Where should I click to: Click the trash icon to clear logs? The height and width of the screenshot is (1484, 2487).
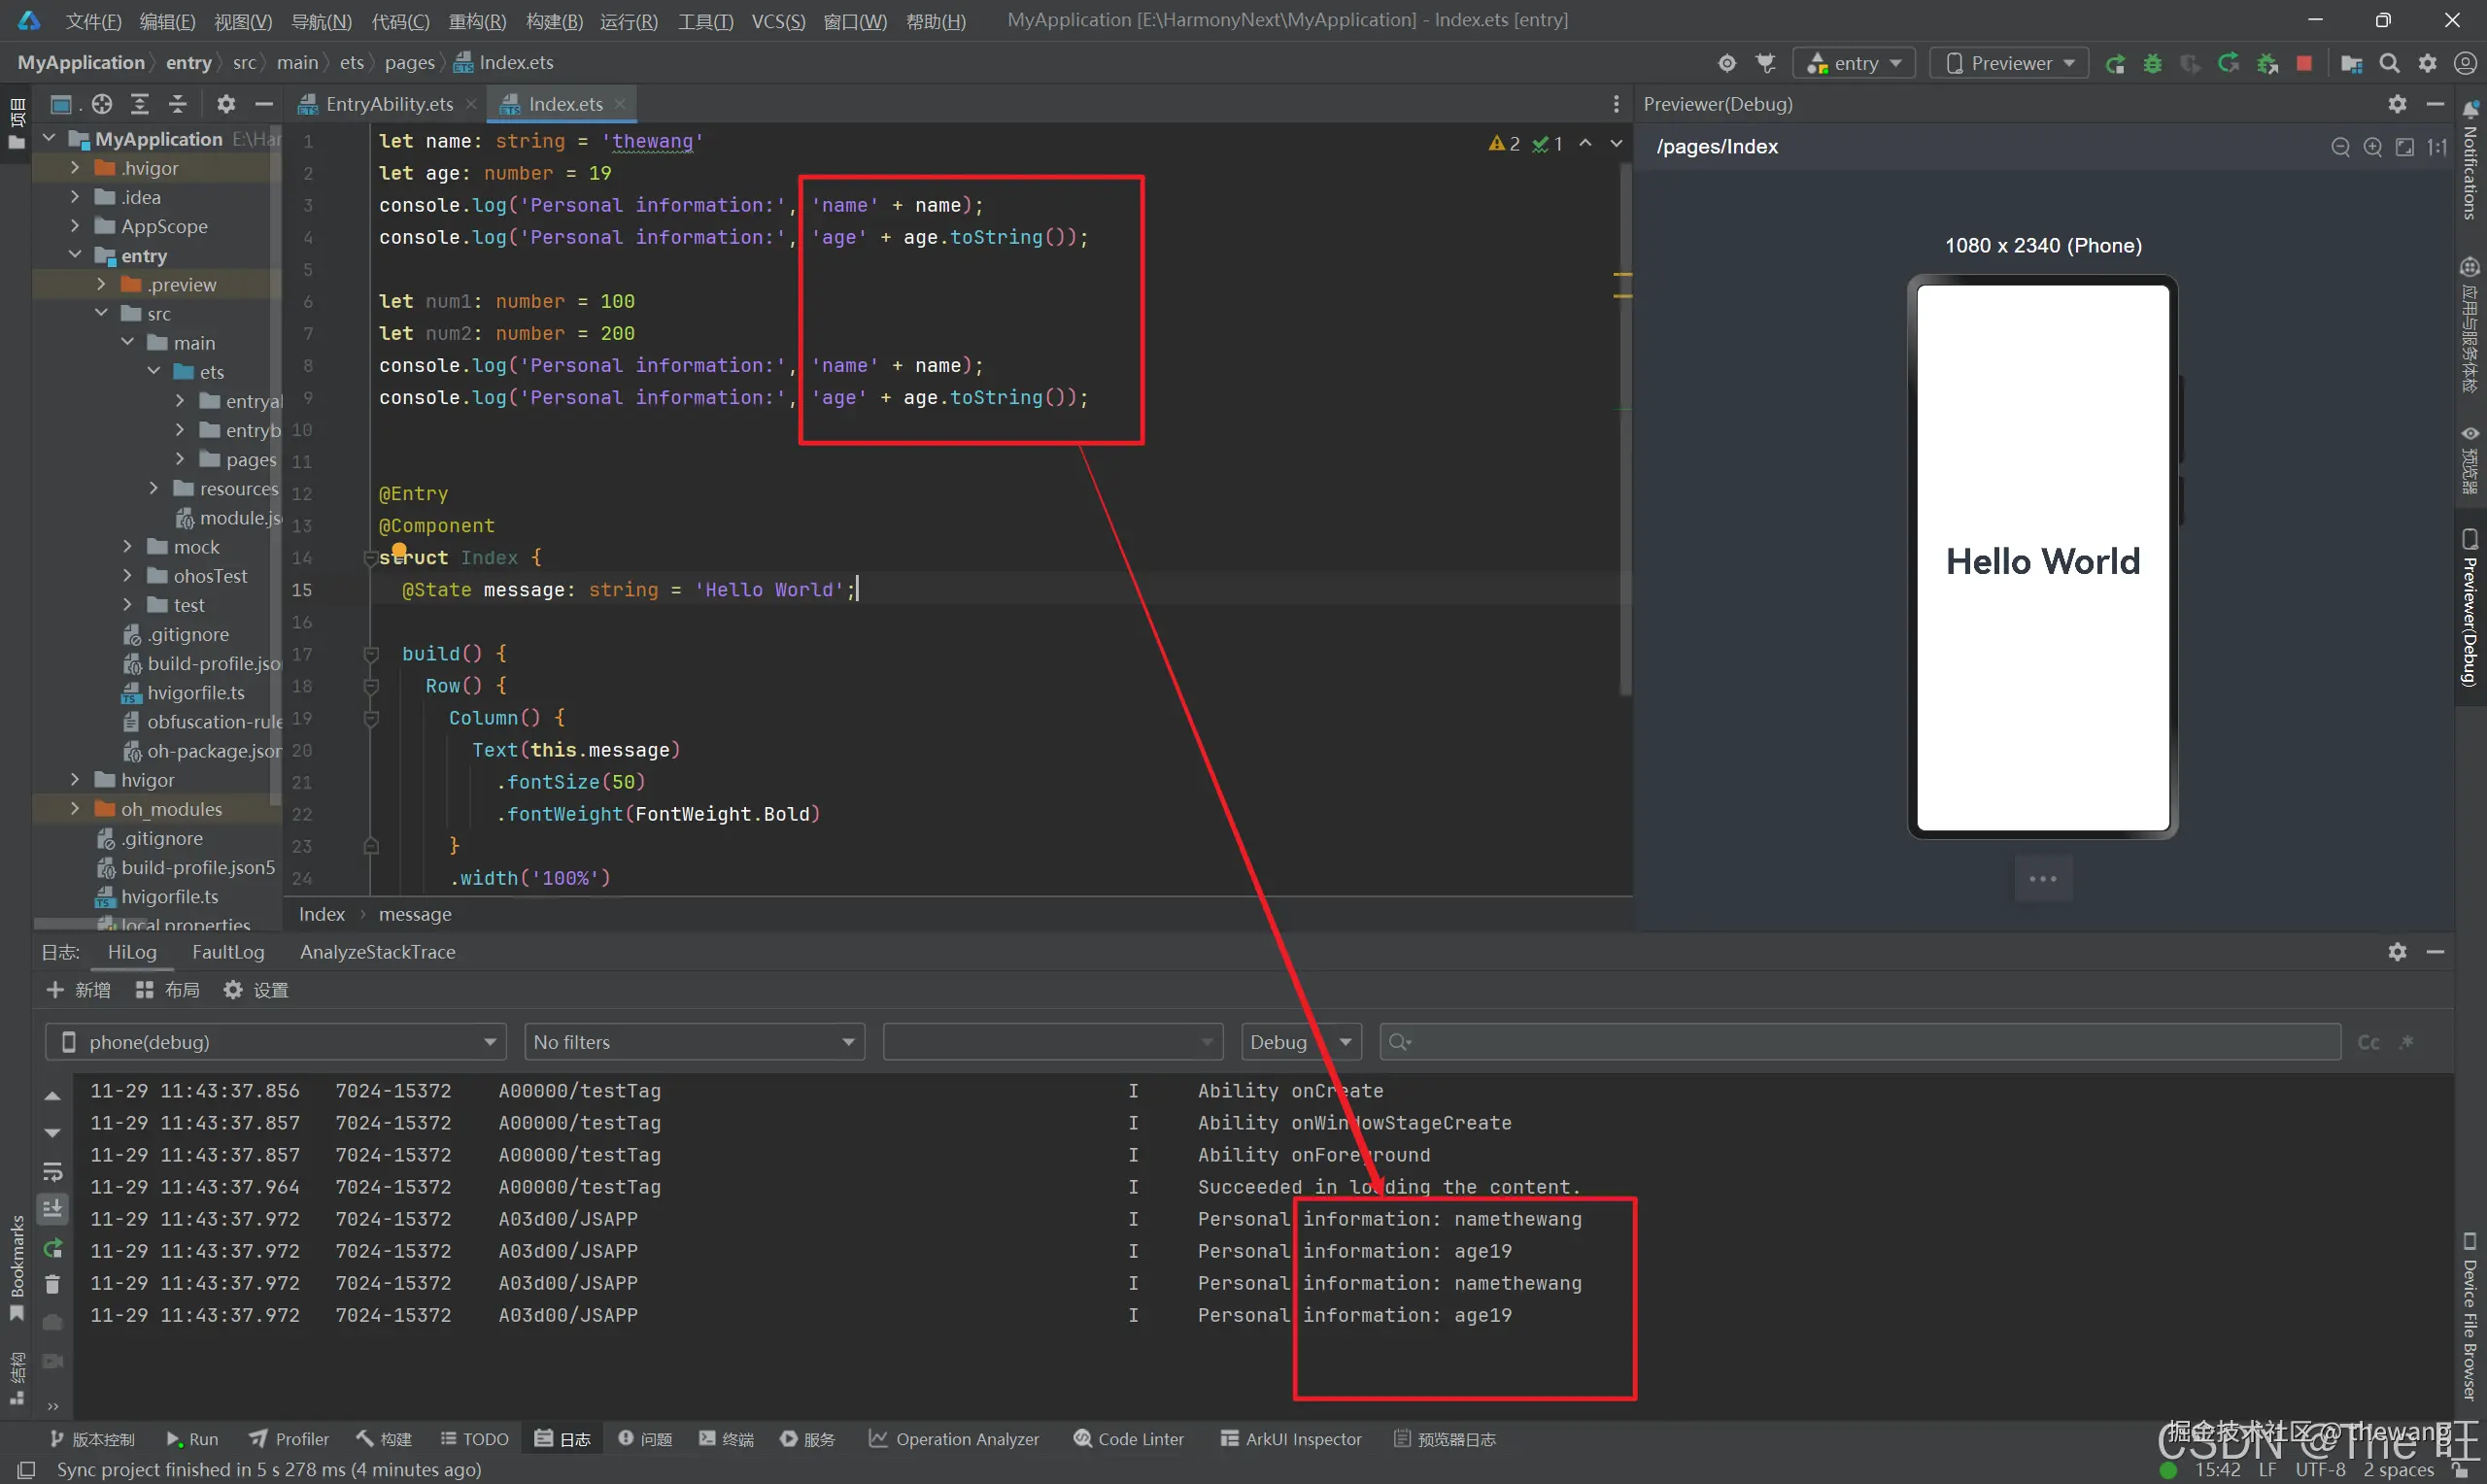53,1284
